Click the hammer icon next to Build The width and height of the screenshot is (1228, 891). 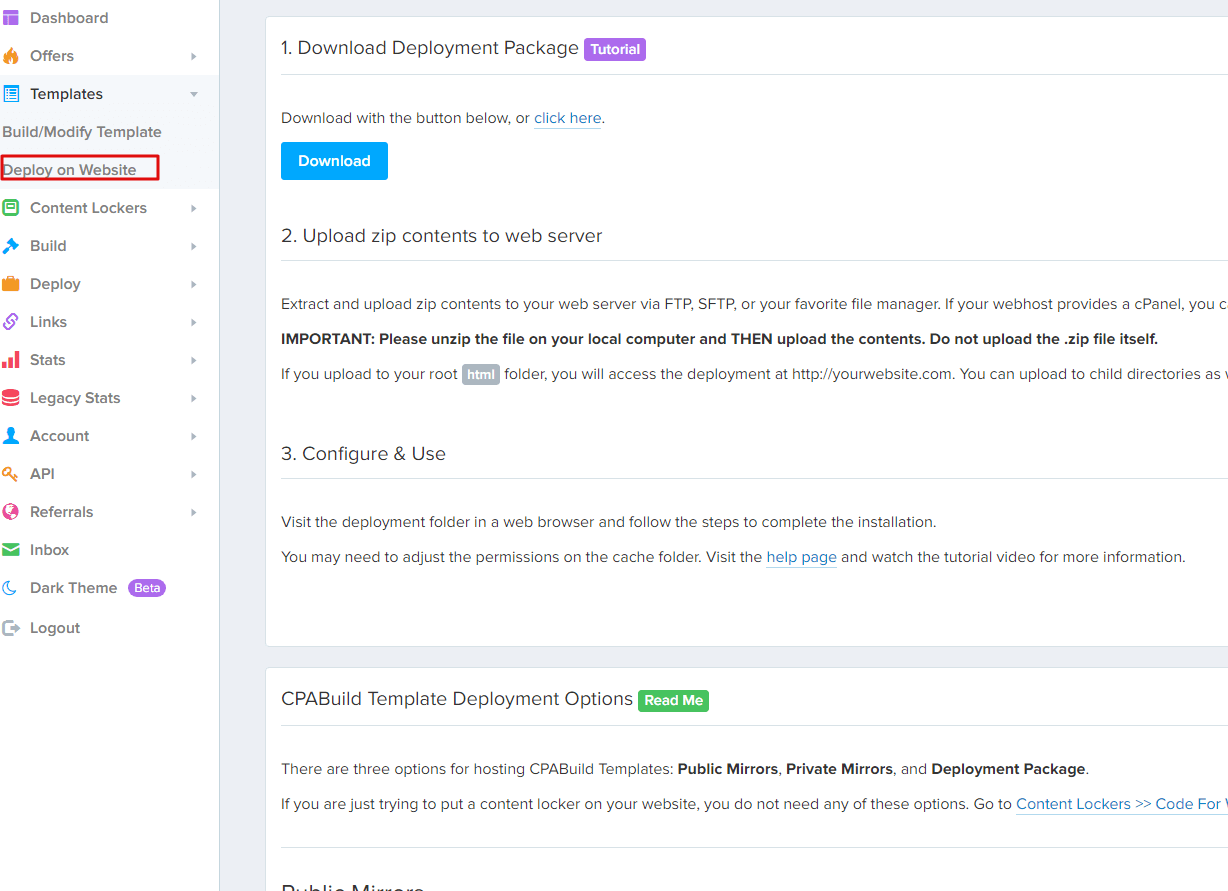11,246
